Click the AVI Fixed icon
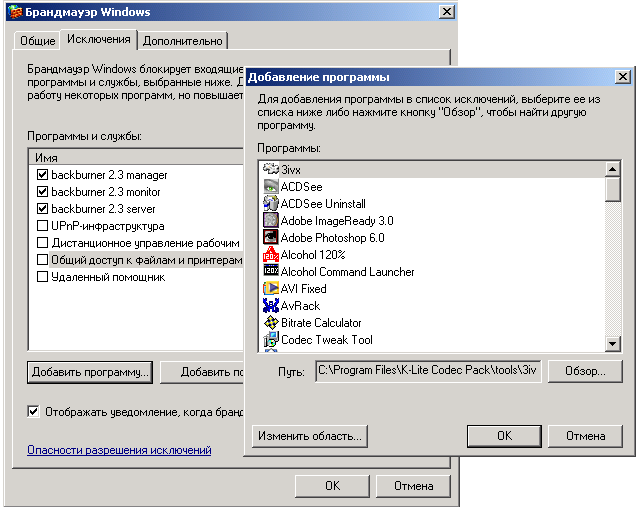 [x=271, y=288]
